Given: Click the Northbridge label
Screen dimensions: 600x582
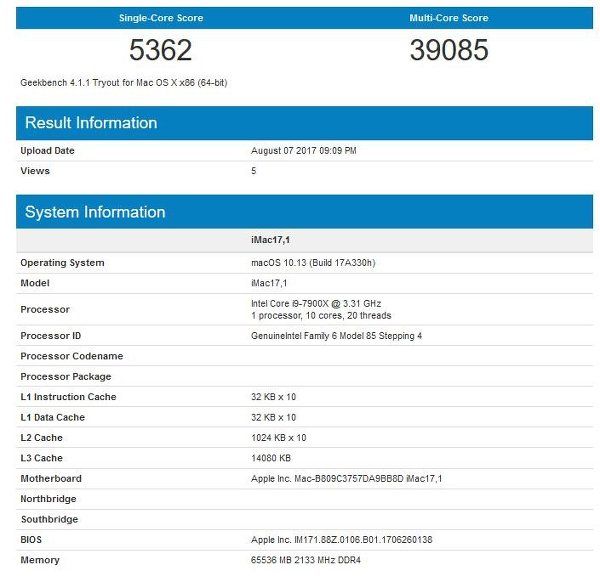Looking at the screenshot, I should [x=48, y=499].
